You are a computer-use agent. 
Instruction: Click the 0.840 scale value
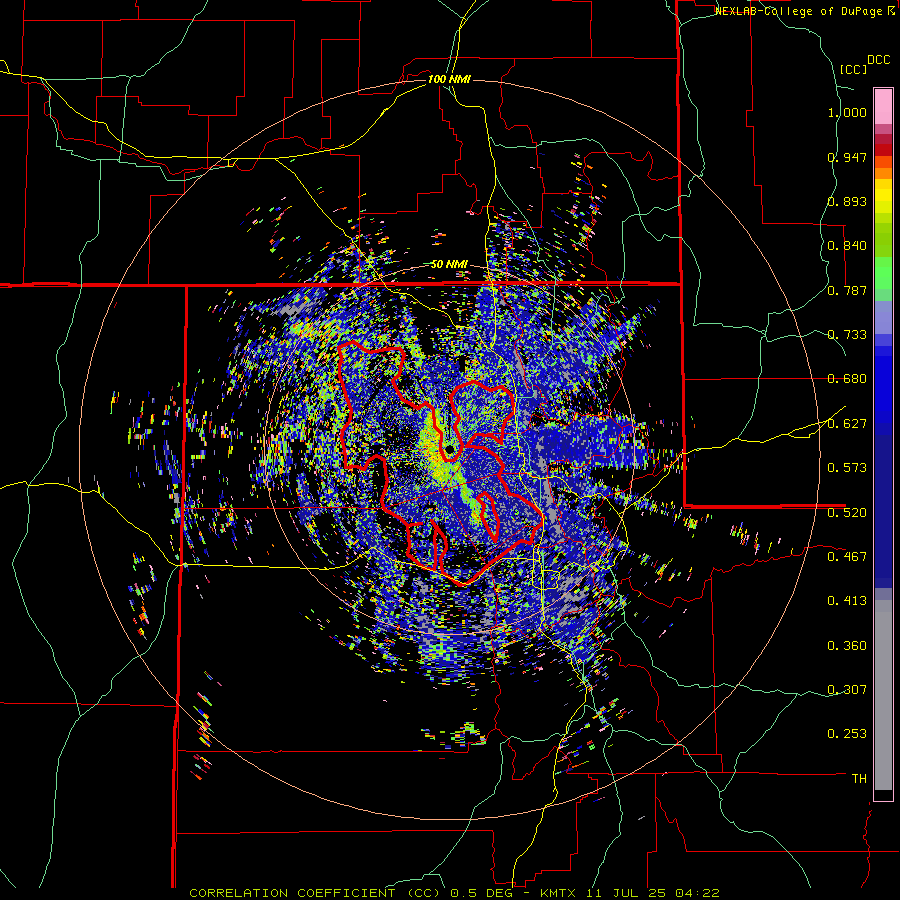pos(847,246)
